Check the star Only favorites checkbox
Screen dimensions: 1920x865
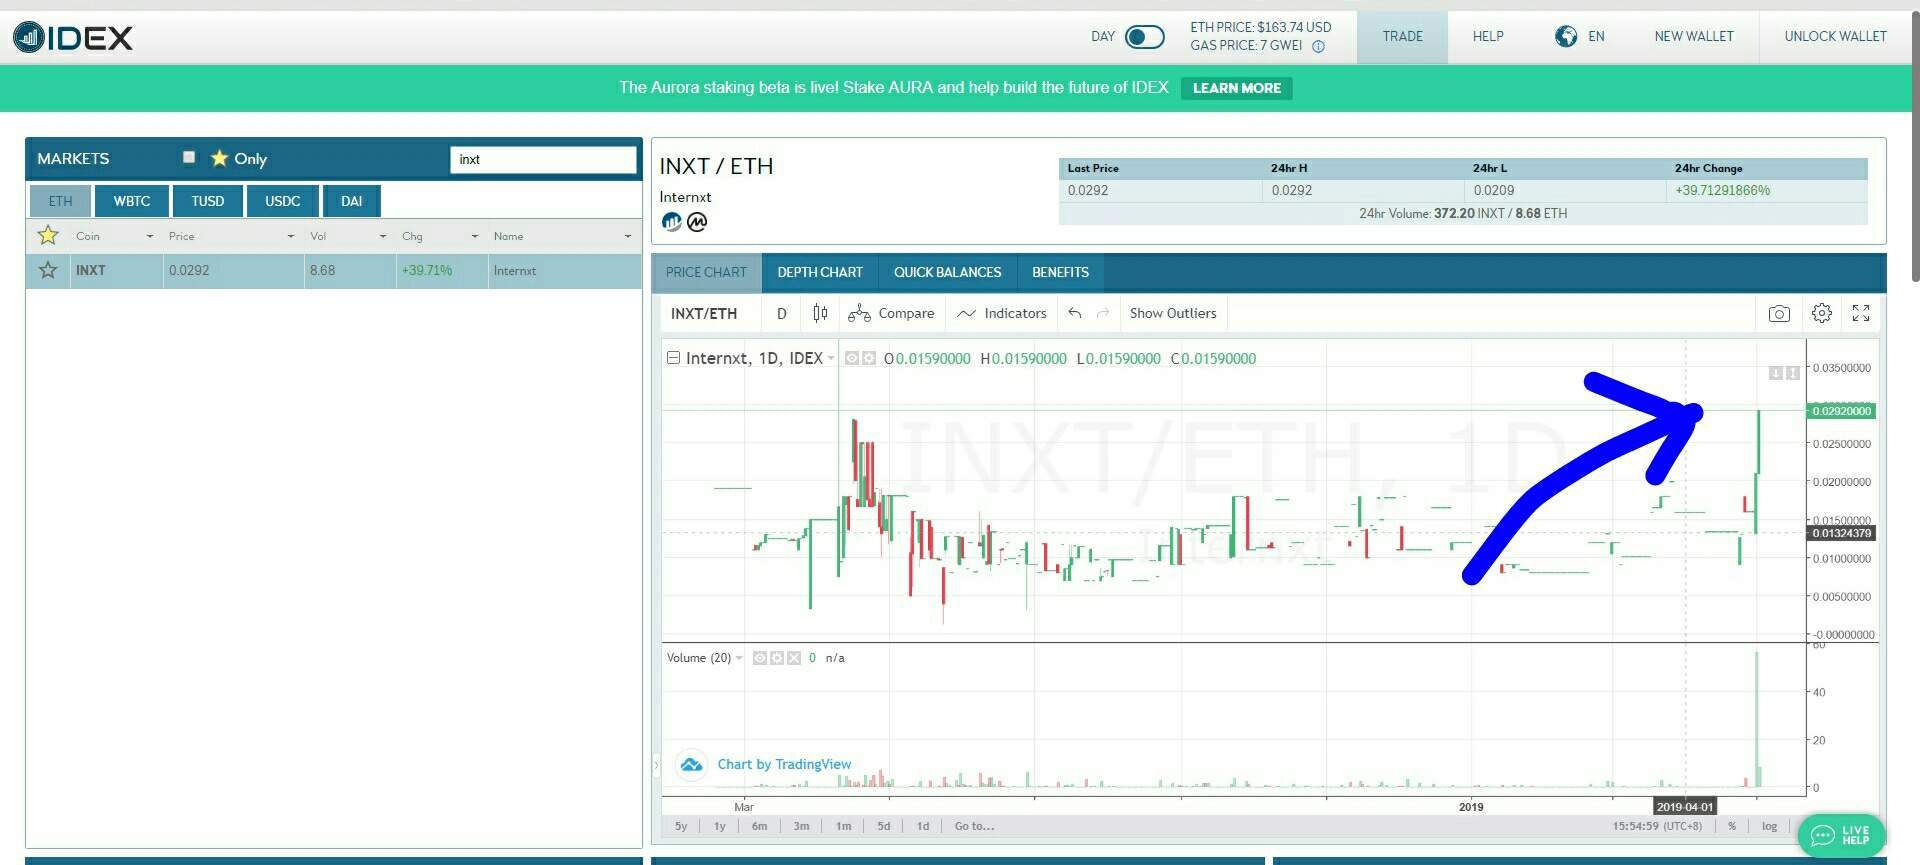pos(189,157)
